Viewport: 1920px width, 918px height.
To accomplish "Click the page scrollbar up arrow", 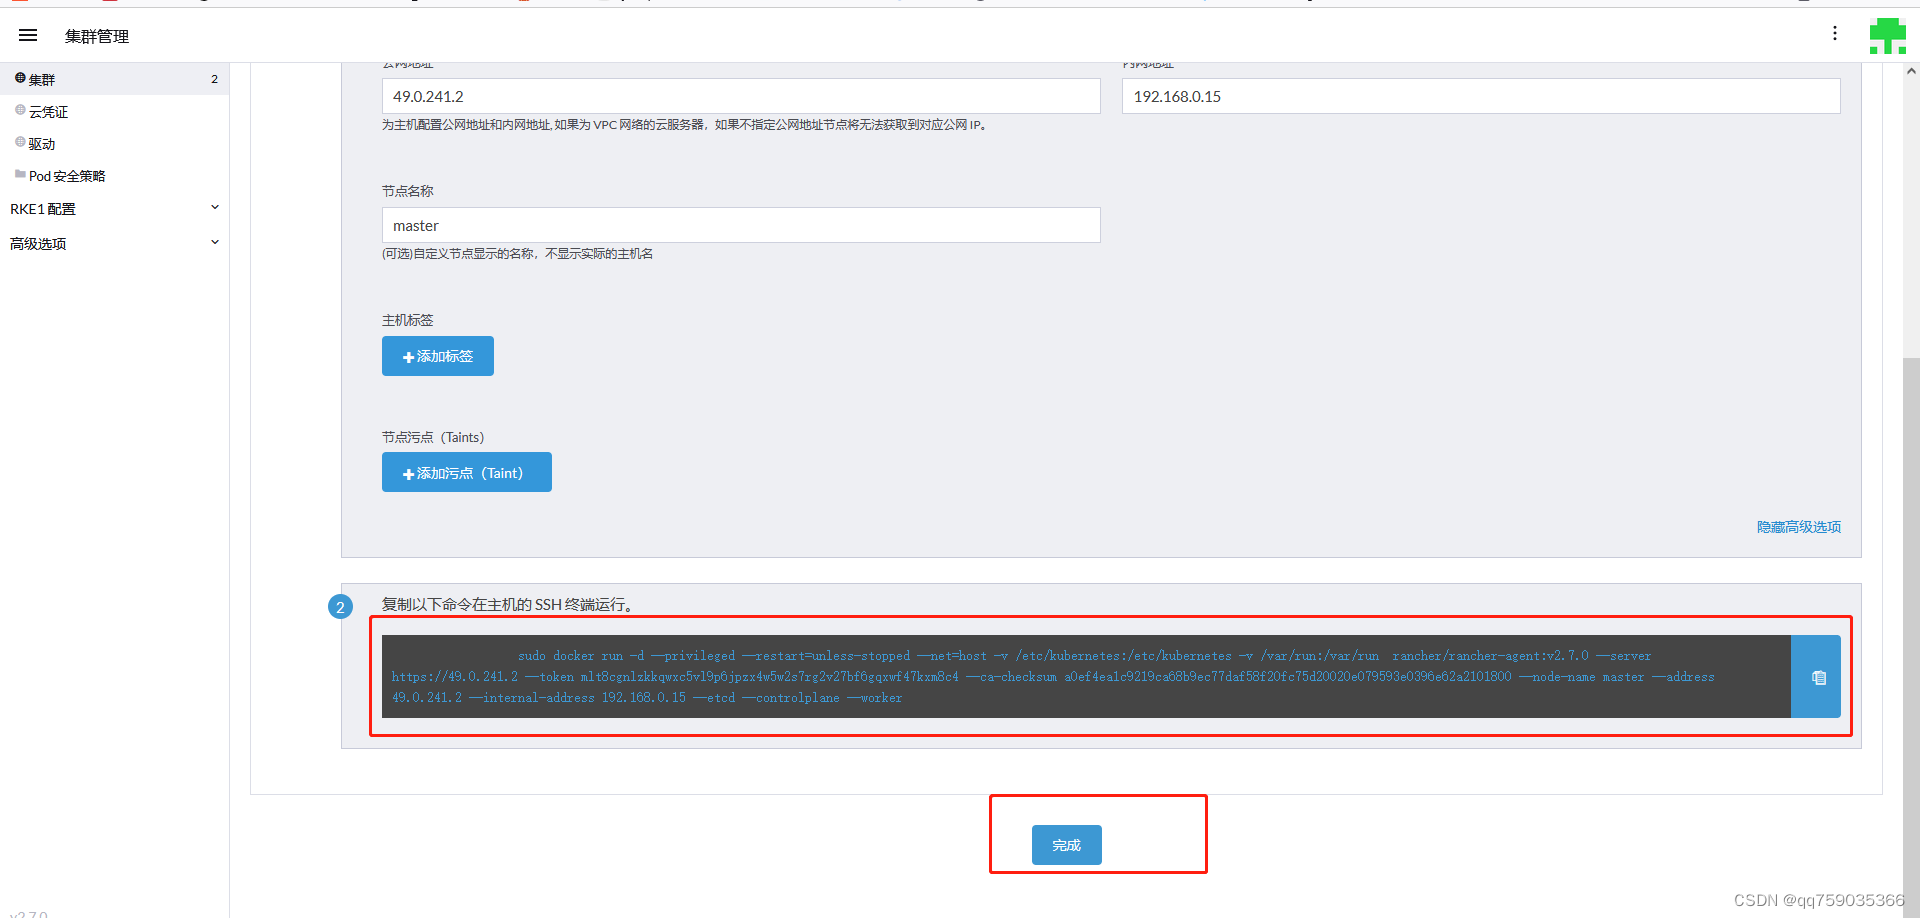I will click(1911, 71).
